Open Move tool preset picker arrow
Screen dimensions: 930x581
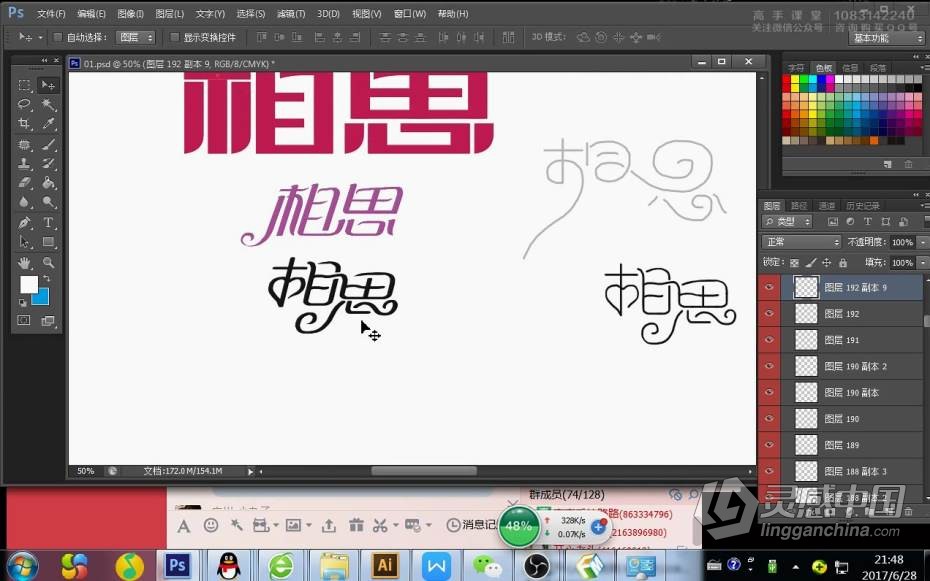pyautogui.click(x=40, y=37)
